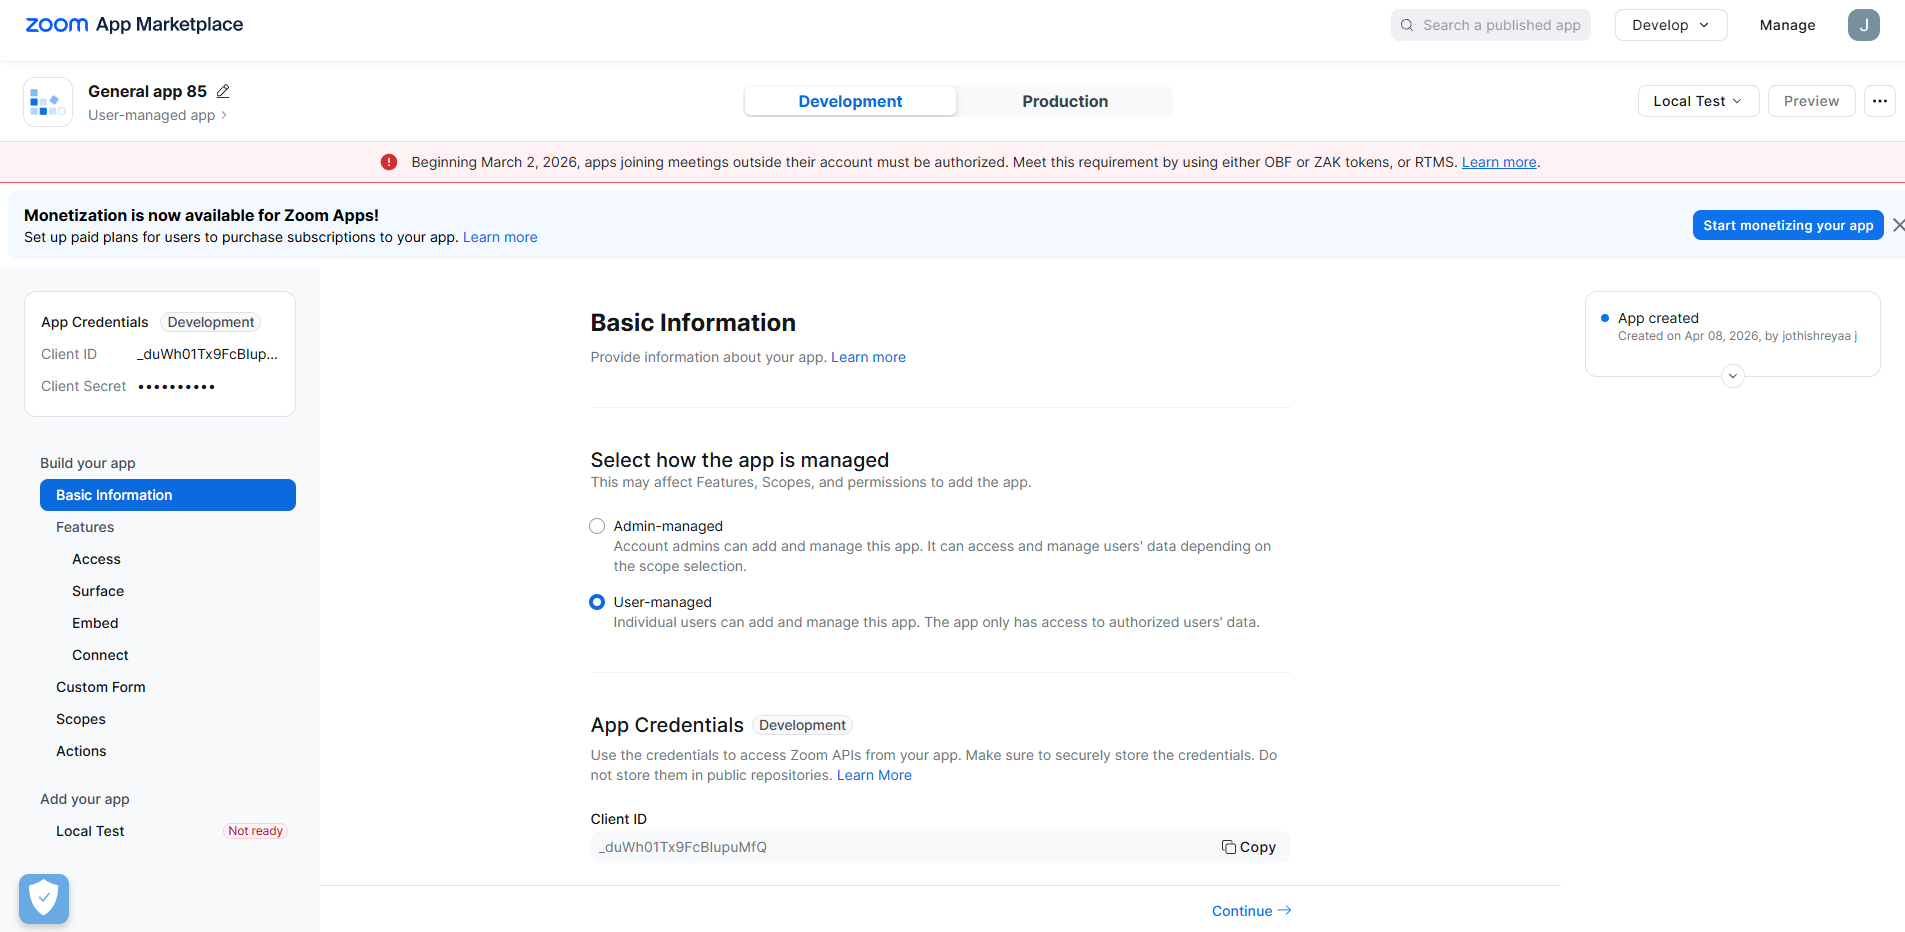Switch to the Development tab
The width and height of the screenshot is (1905, 932).
(x=850, y=101)
